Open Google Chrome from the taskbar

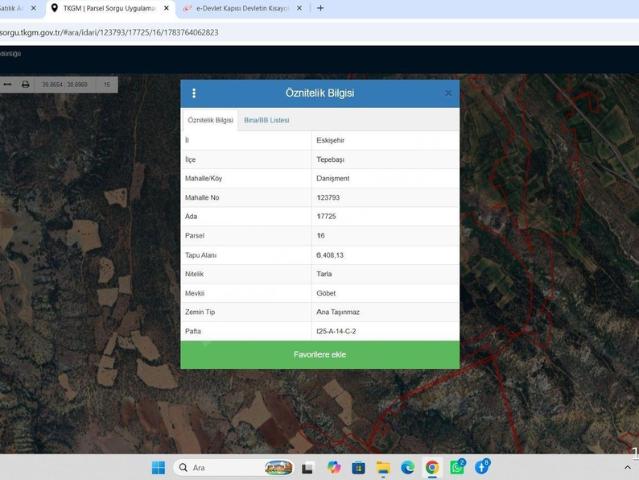[x=432, y=468]
